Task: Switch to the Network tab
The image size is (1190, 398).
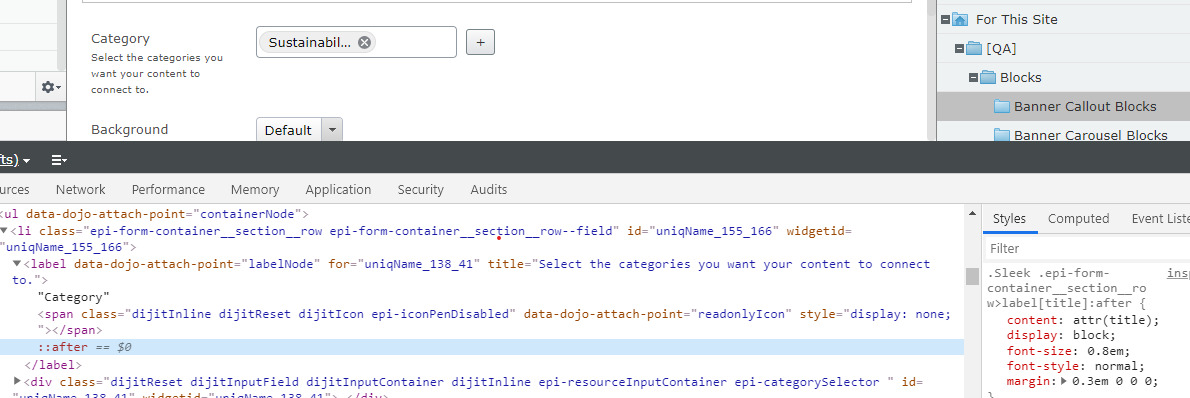Action: [80, 190]
